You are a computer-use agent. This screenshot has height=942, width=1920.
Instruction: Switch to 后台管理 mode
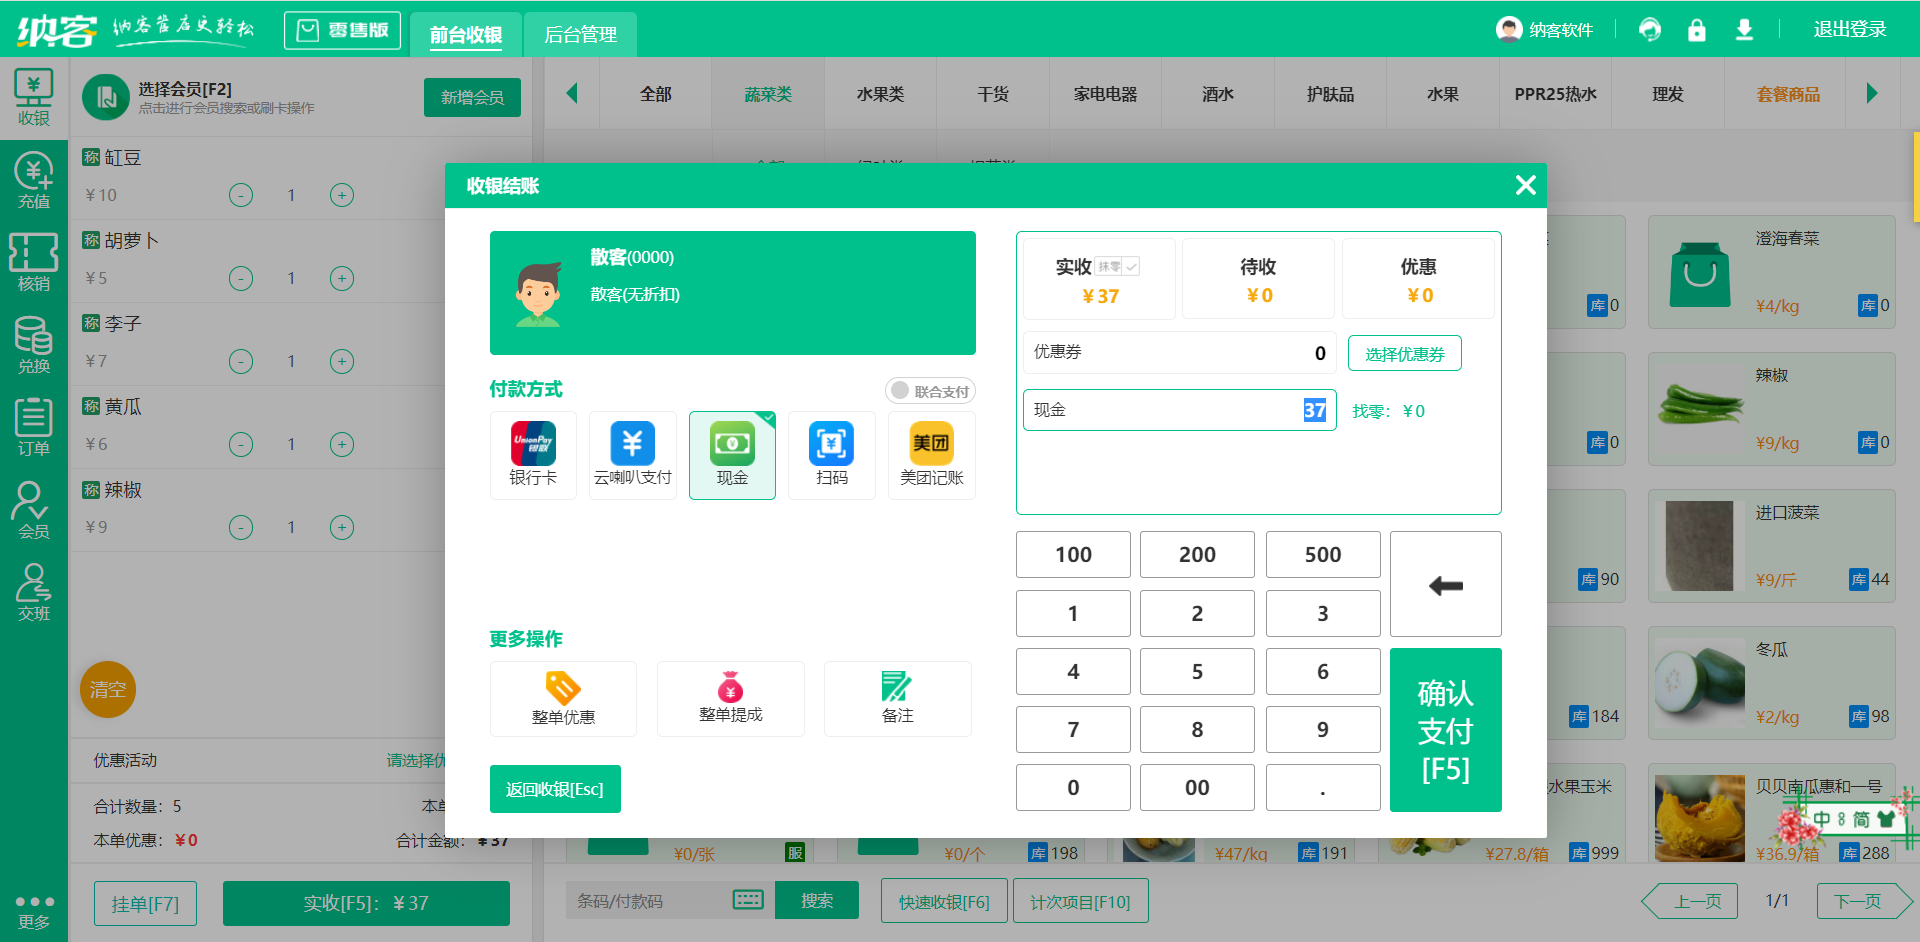(580, 33)
